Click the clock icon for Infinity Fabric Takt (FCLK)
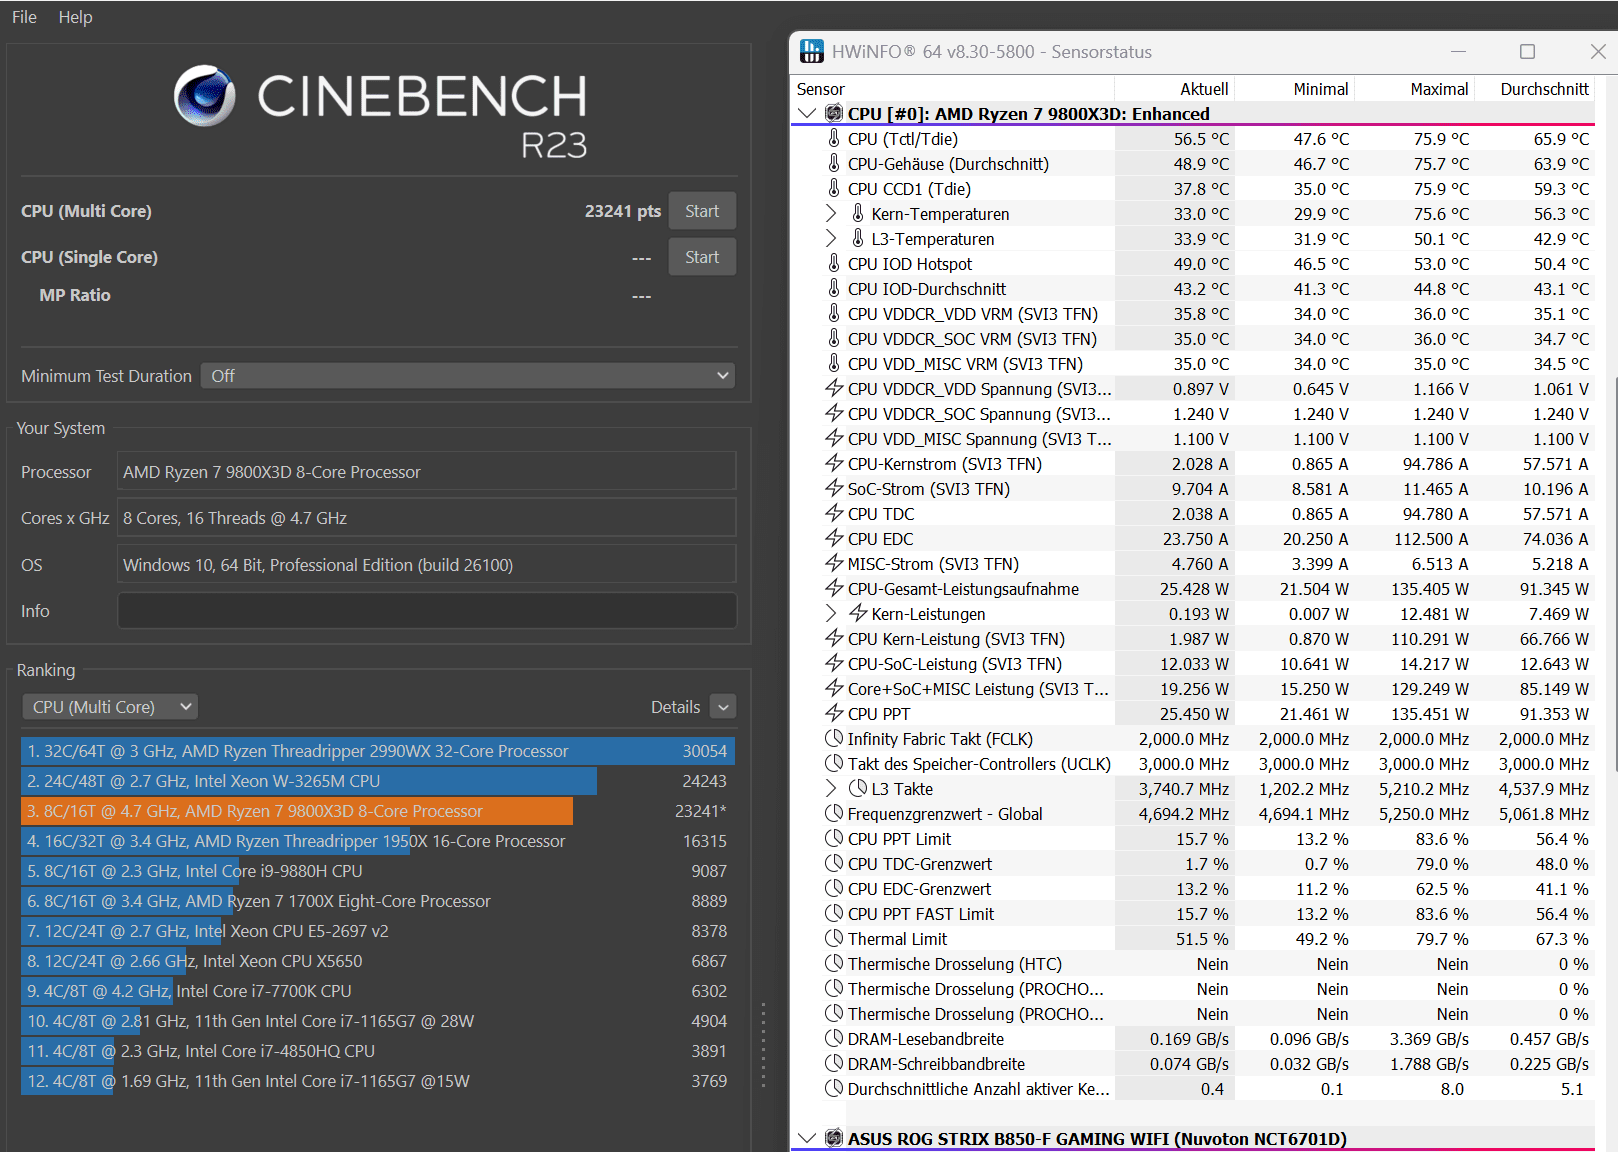This screenshot has height=1152, width=1618. tap(834, 739)
